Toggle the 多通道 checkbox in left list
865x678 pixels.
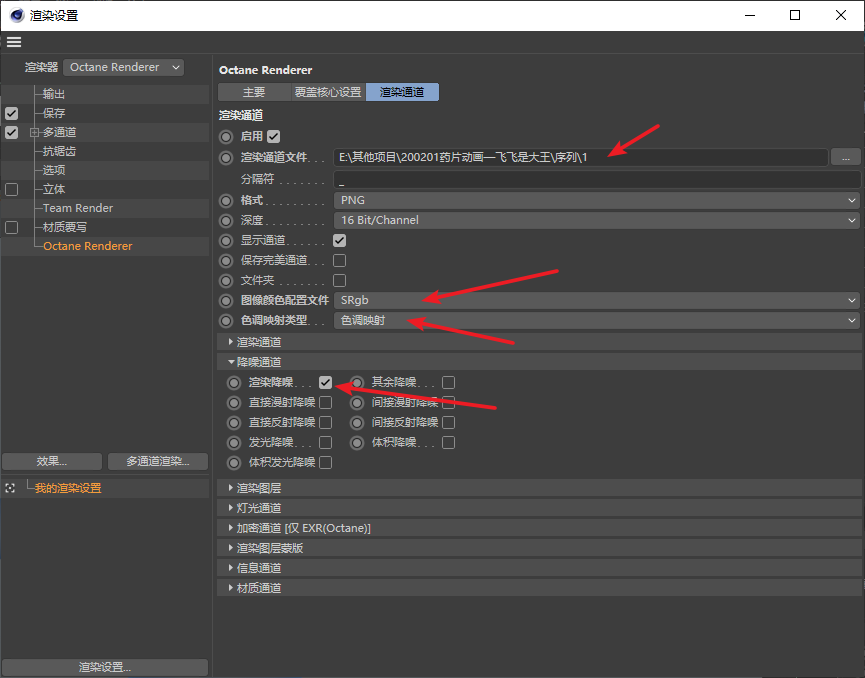pos(12,133)
